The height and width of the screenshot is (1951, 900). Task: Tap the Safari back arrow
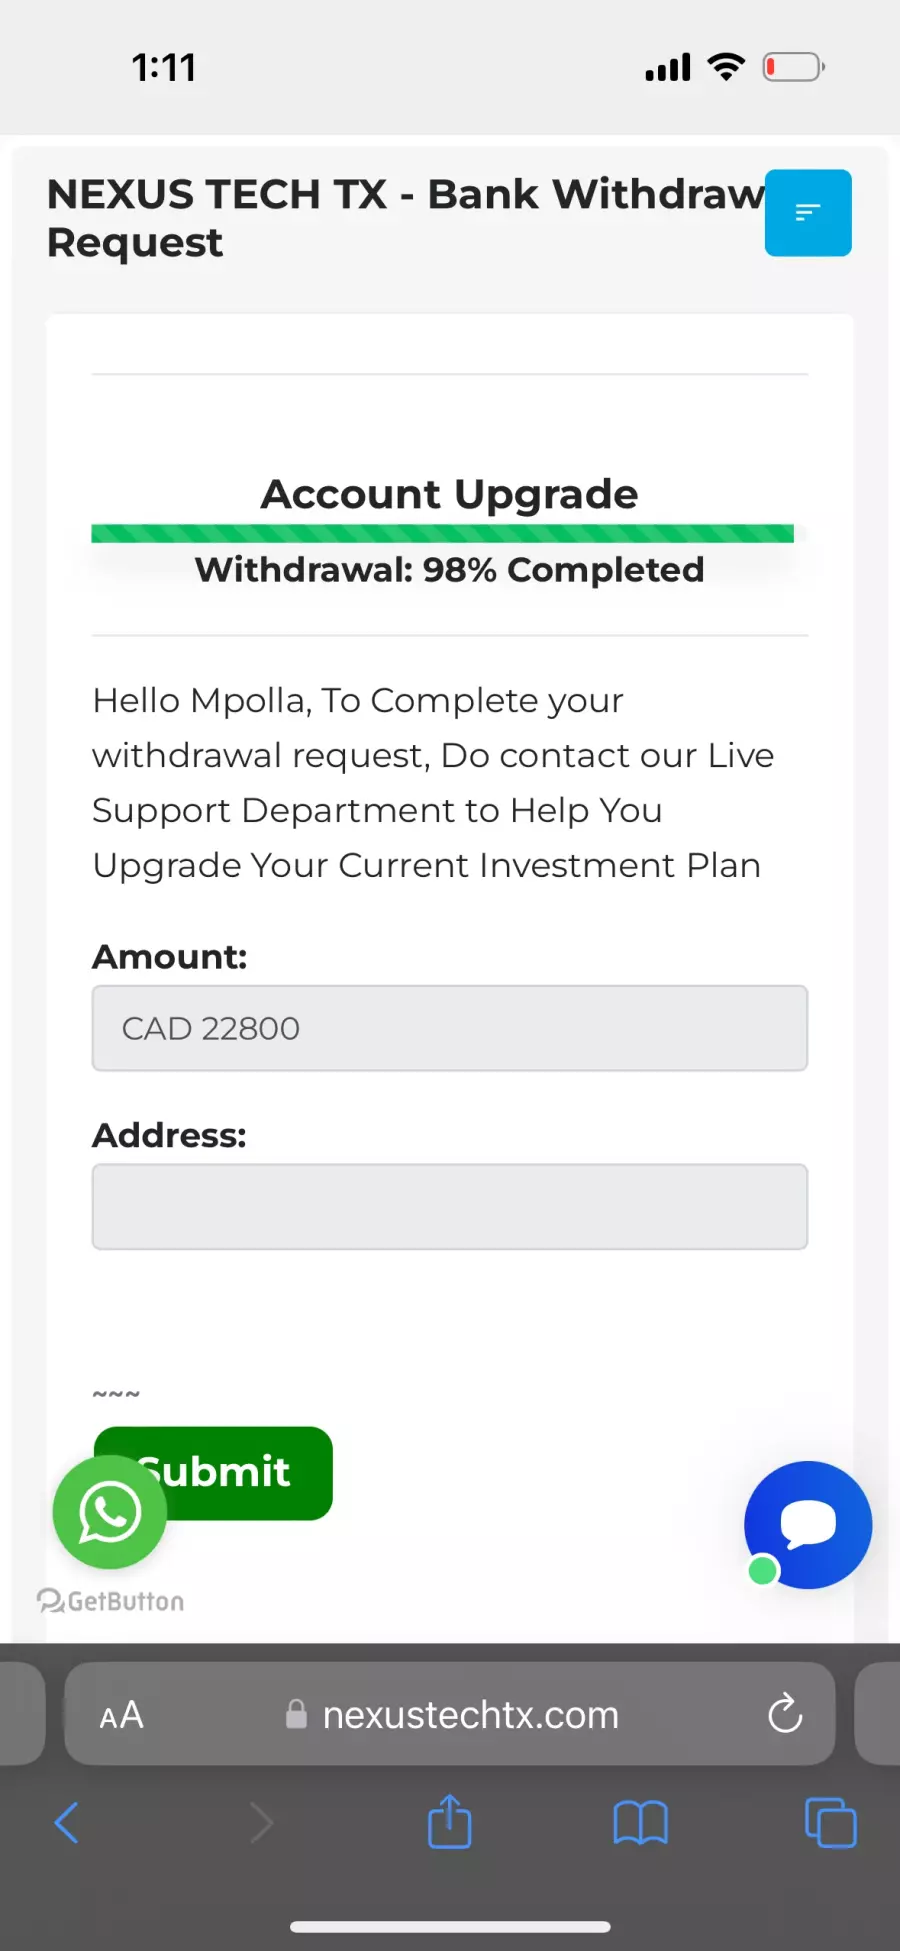[66, 1823]
